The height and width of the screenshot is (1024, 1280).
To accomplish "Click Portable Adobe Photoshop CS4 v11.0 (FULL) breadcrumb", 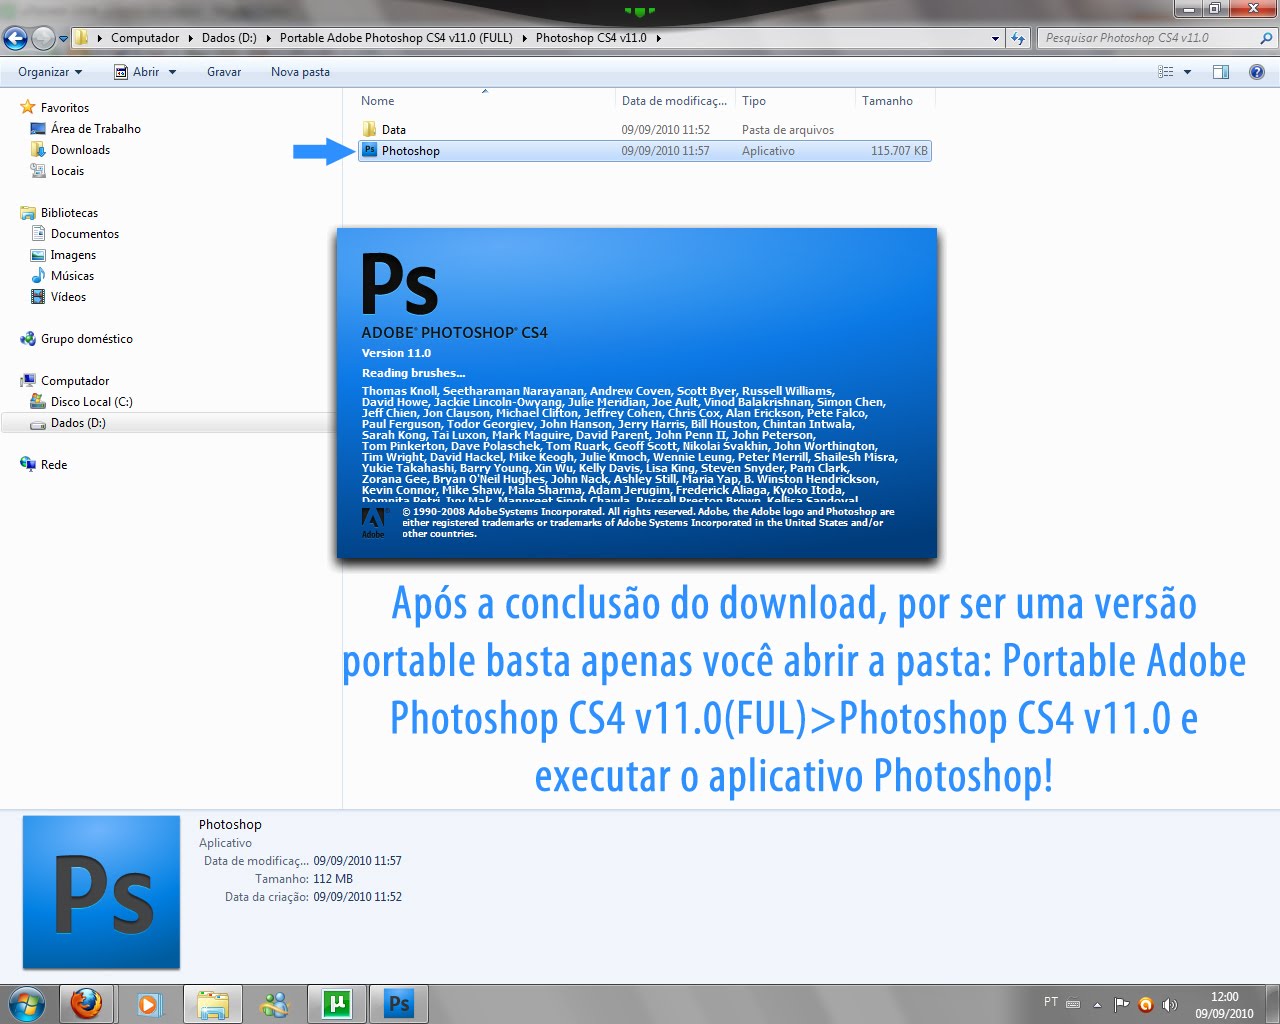I will [x=396, y=38].
